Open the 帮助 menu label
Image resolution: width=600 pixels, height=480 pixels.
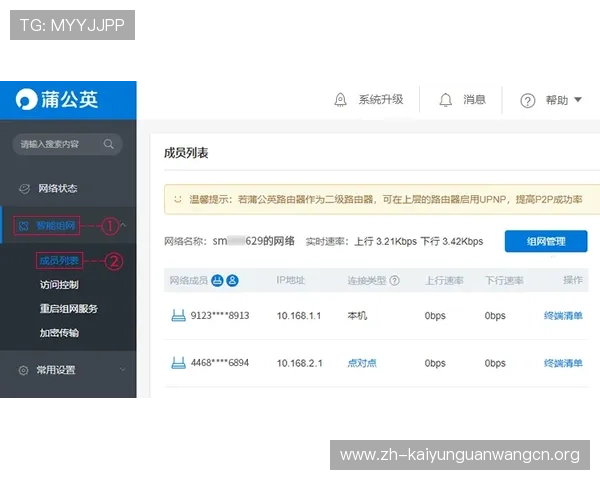557,100
